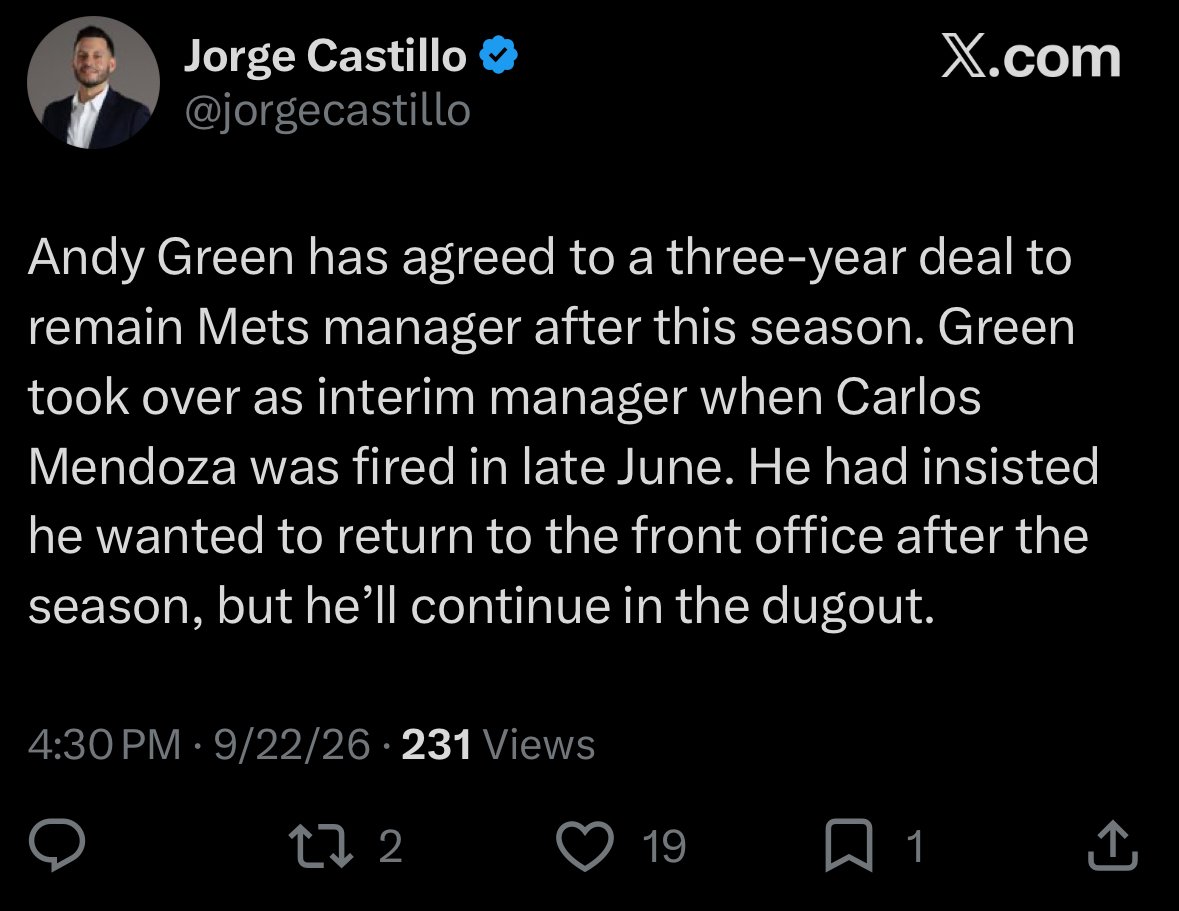The height and width of the screenshot is (911, 1179).
Task: Click the bookmark count 1
Action: (914, 846)
